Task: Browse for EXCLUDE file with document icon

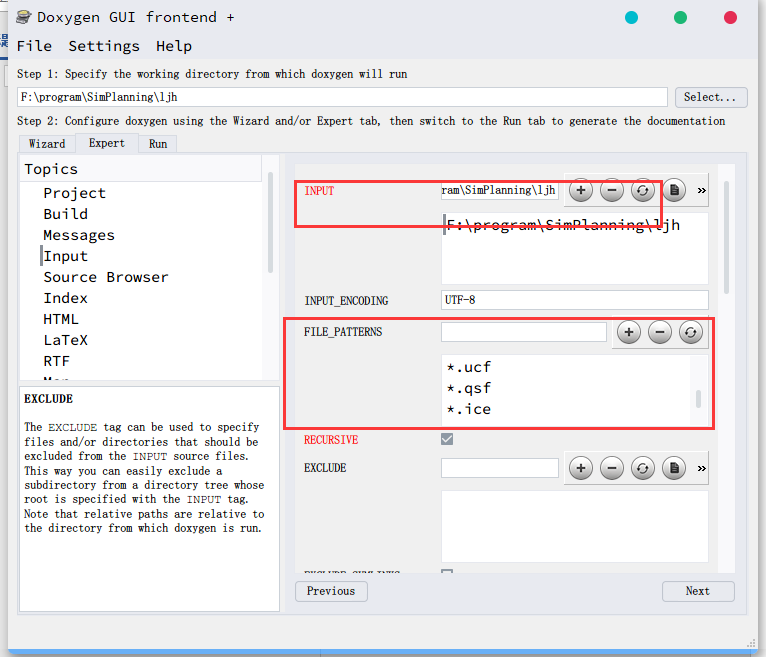Action: click(x=674, y=468)
